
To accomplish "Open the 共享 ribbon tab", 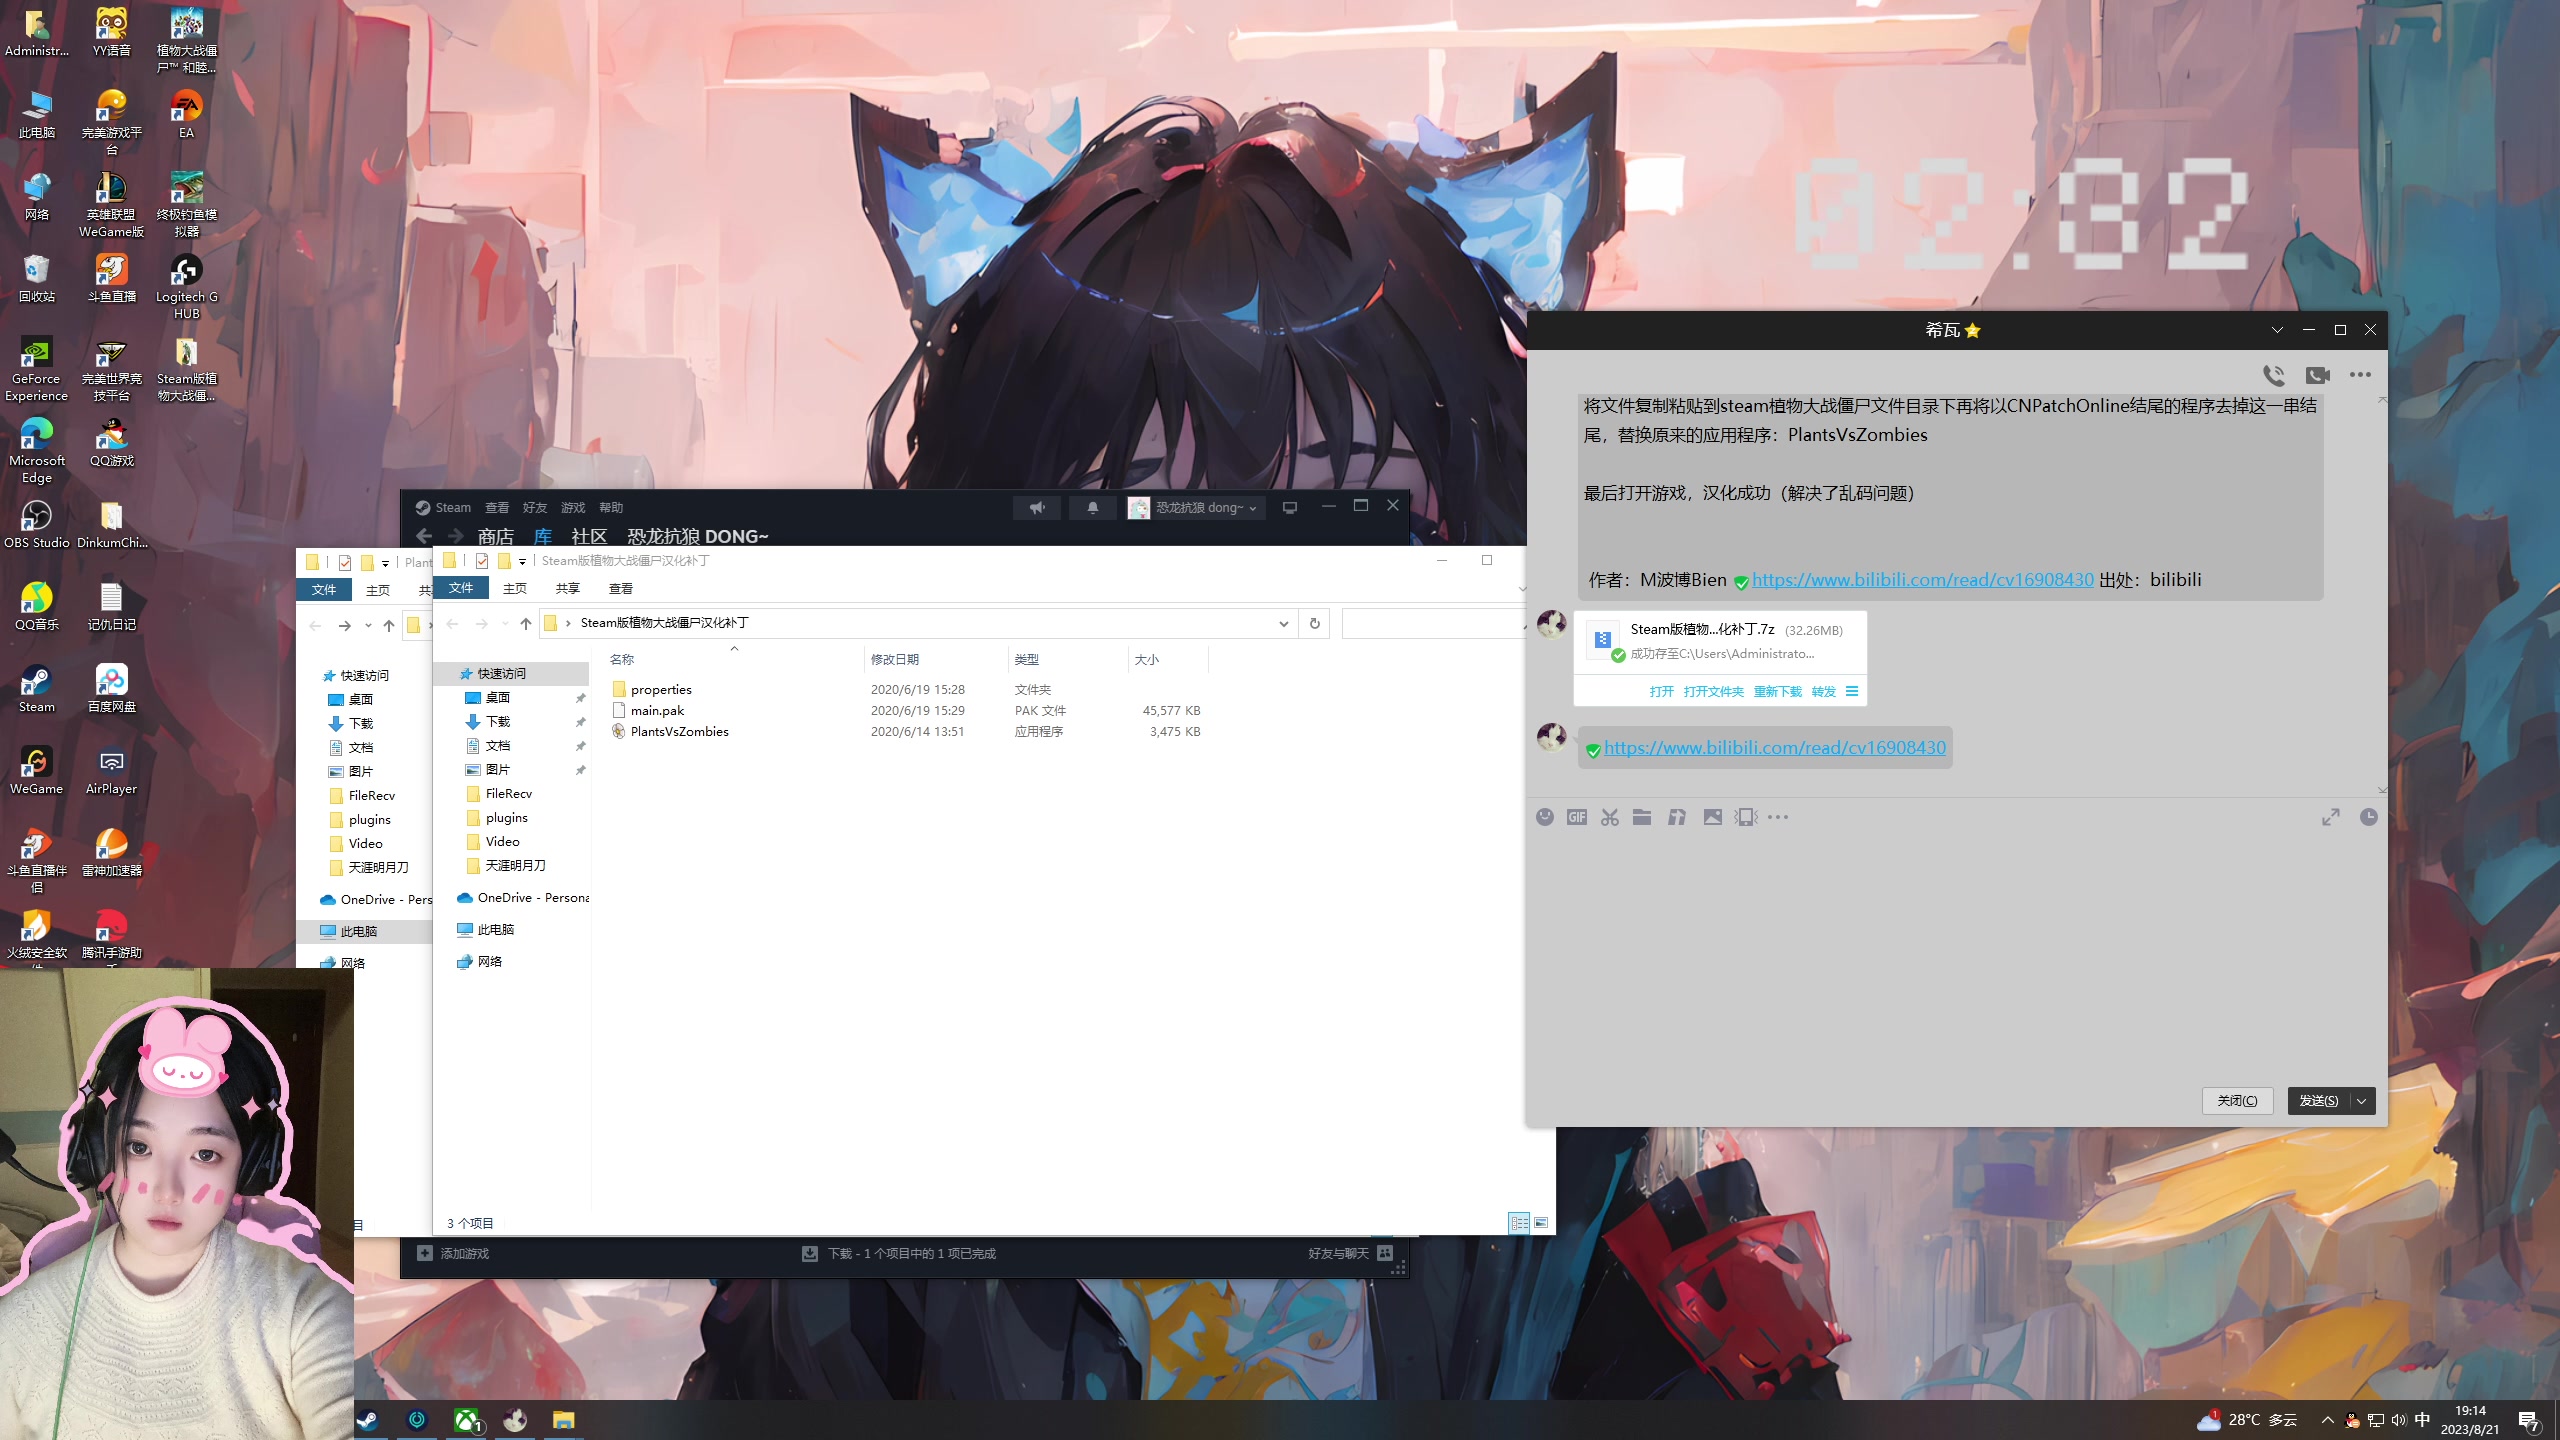I will click(567, 588).
